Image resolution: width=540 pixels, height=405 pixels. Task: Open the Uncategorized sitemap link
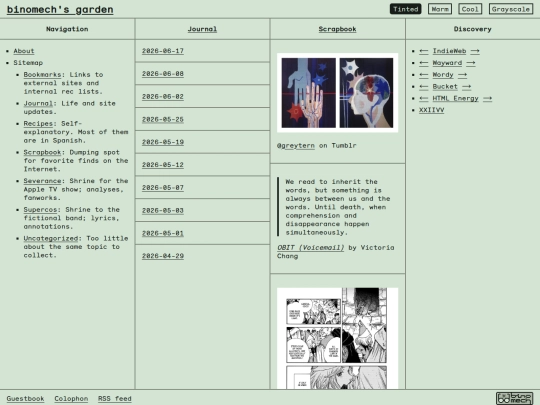pyautogui.click(x=51, y=238)
